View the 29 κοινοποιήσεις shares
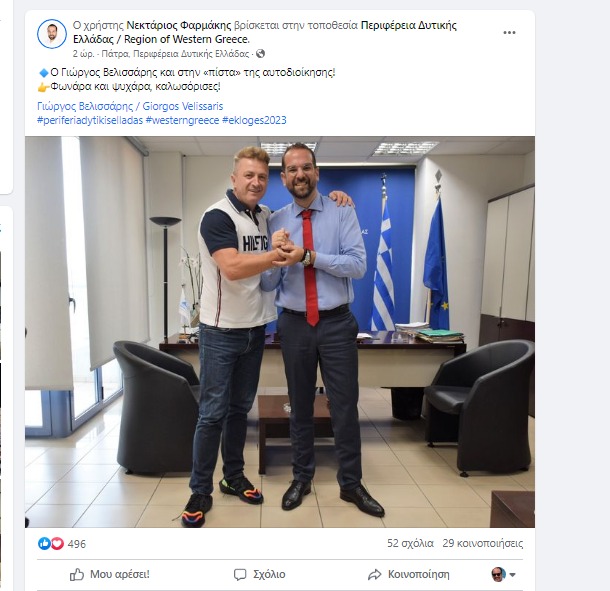This screenshot has height=591, width=610. (482, 543)
